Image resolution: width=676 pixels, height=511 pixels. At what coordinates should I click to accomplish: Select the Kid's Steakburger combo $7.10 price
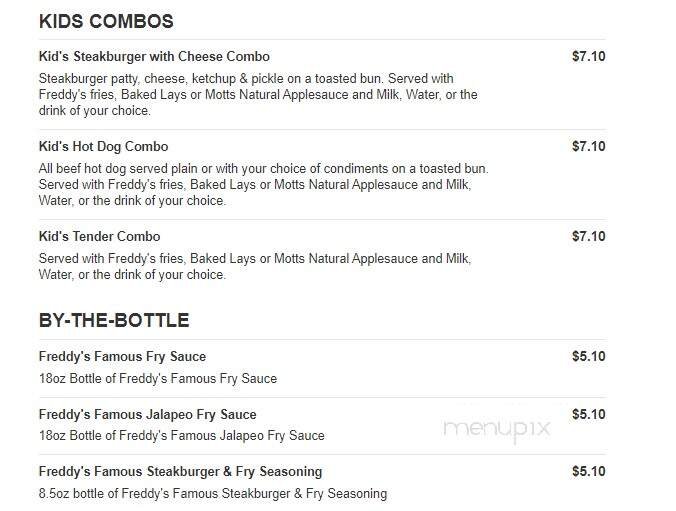click(x=588, y=57)
